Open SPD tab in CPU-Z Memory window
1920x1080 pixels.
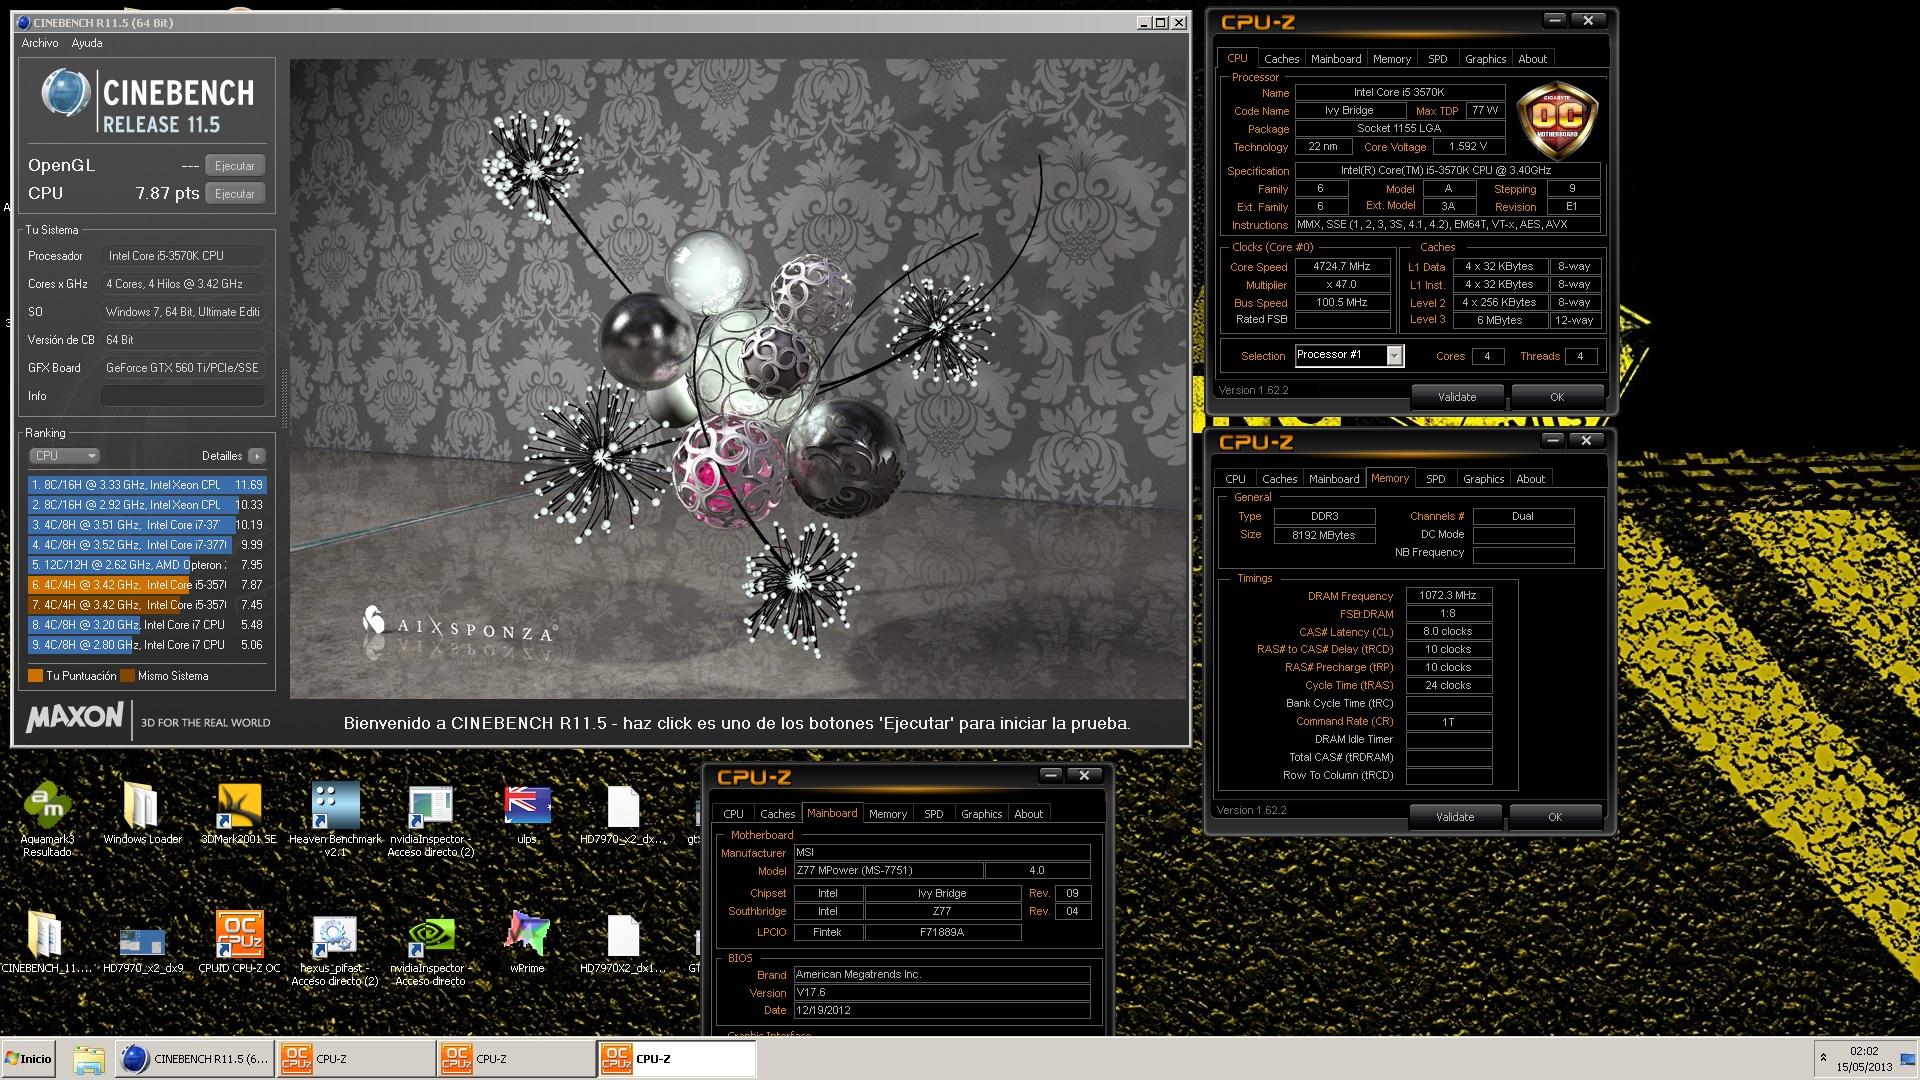click(1435, 479)
